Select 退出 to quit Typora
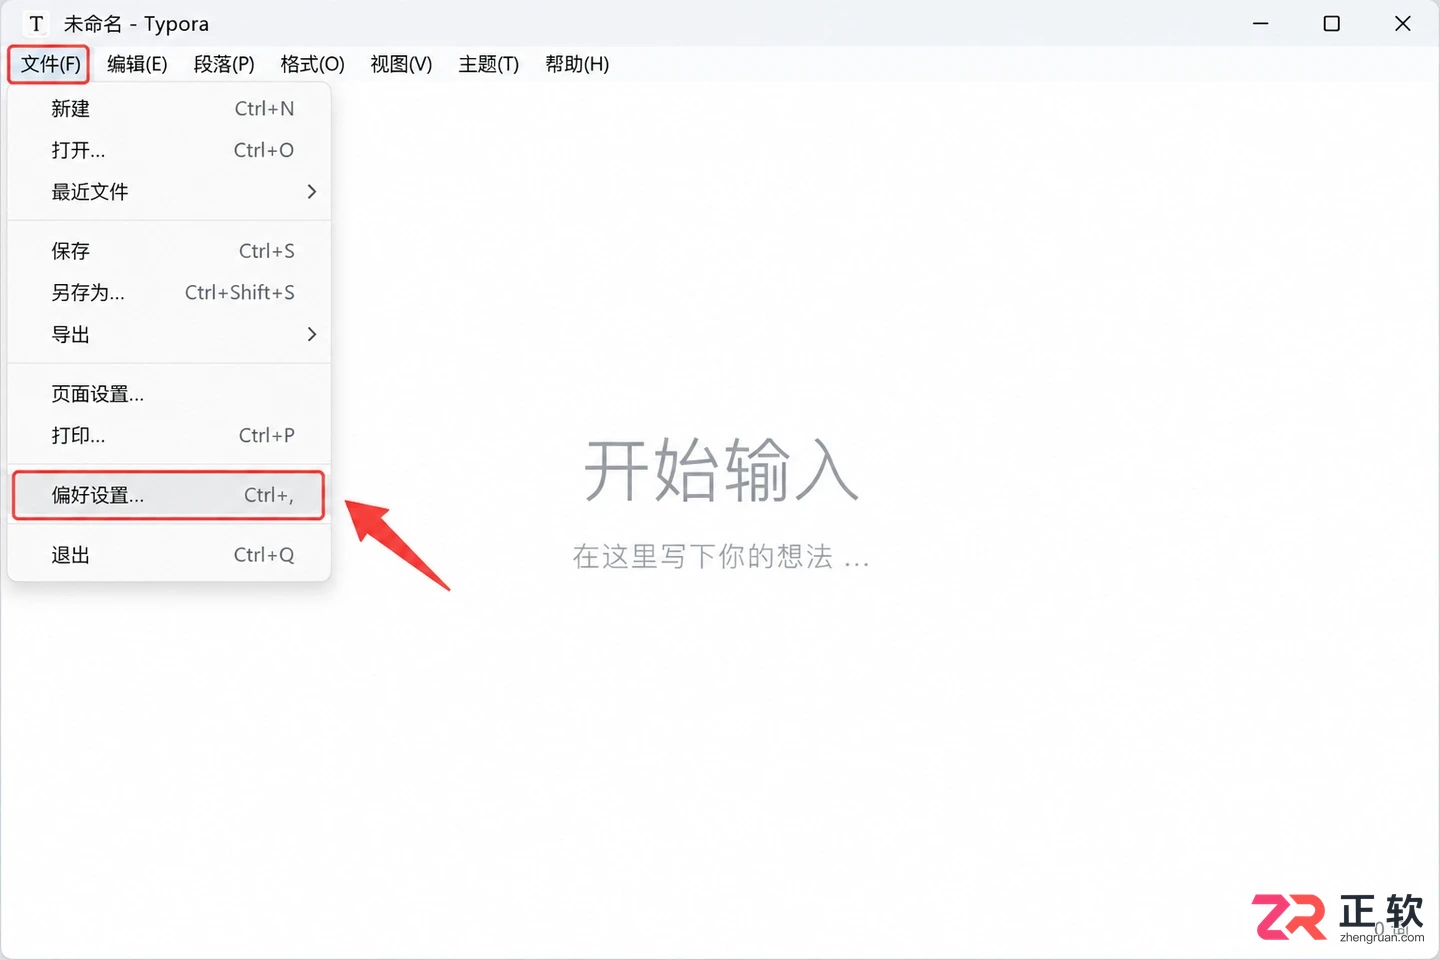The width and height of the screenshot is (1440, 960). [x=169, y=555]
